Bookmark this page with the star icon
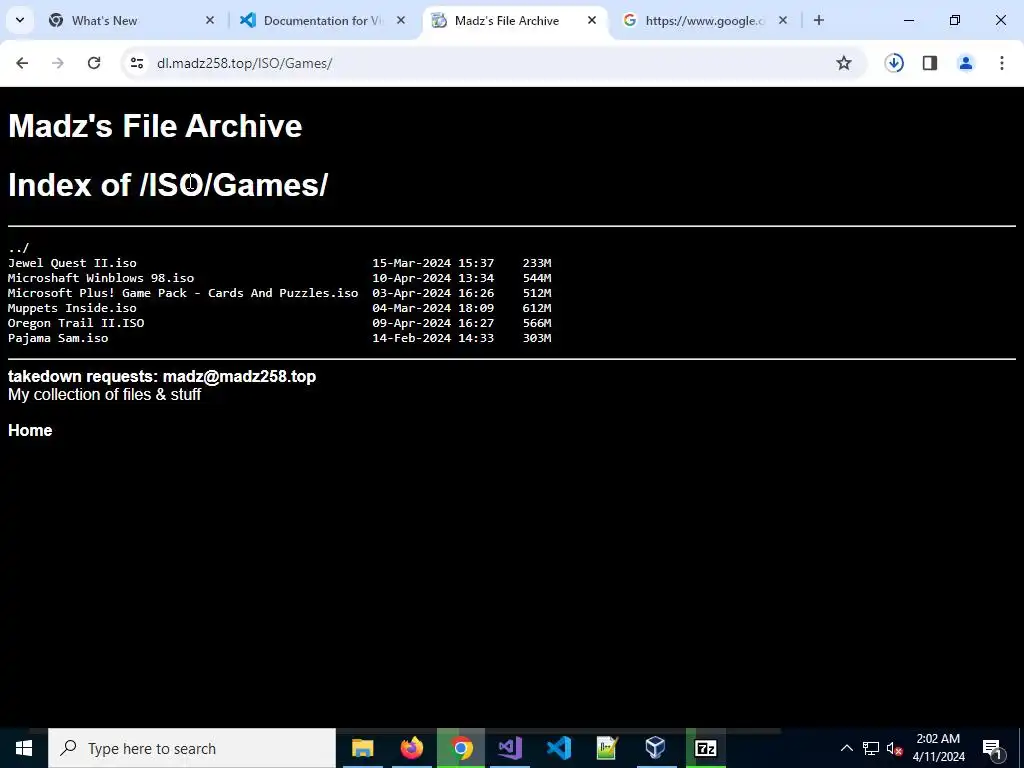This screenshot has height=768, width=1024. [x=844, y=63]
